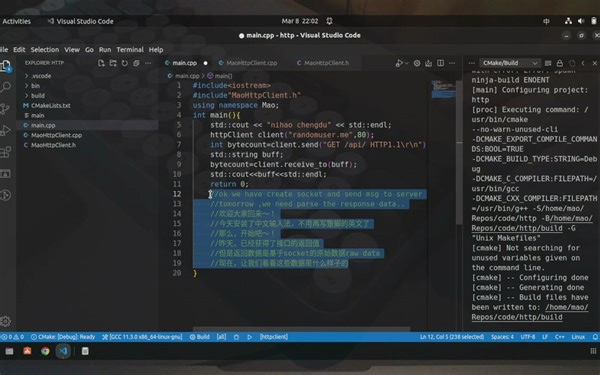Click the editor minimap preview
This screenshot has height=375, width=600.
(443, 90)
